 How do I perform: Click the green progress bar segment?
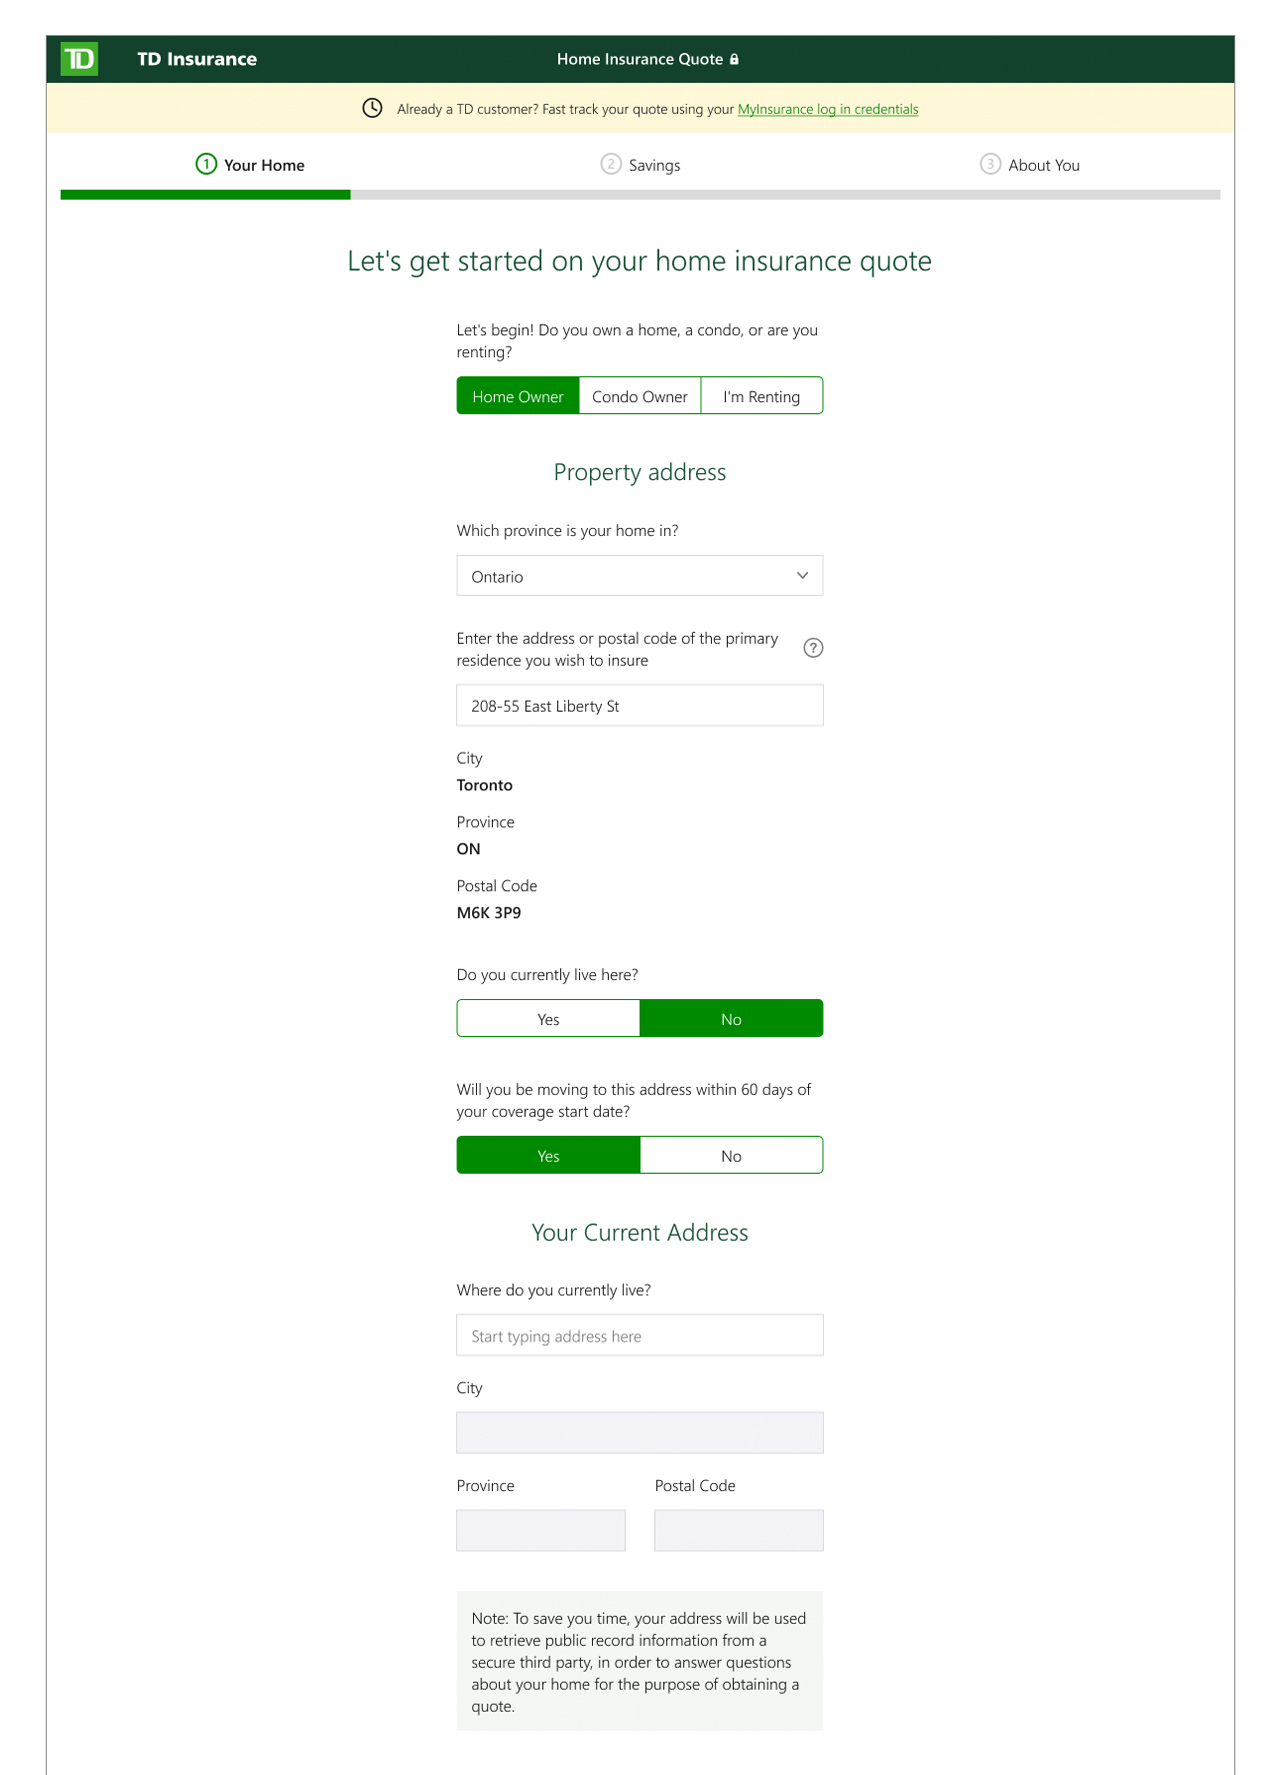pyautogui.click(x=205, y=195)
